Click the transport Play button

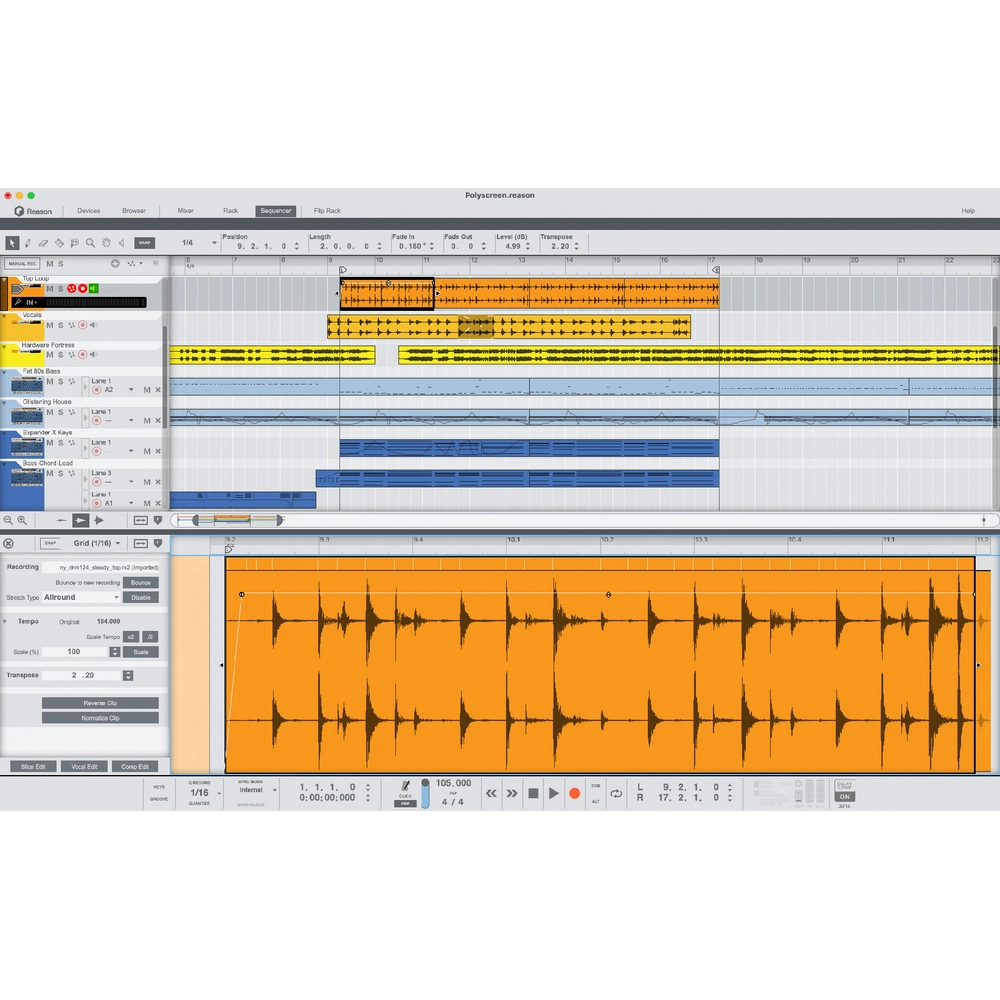coord(554,793)
